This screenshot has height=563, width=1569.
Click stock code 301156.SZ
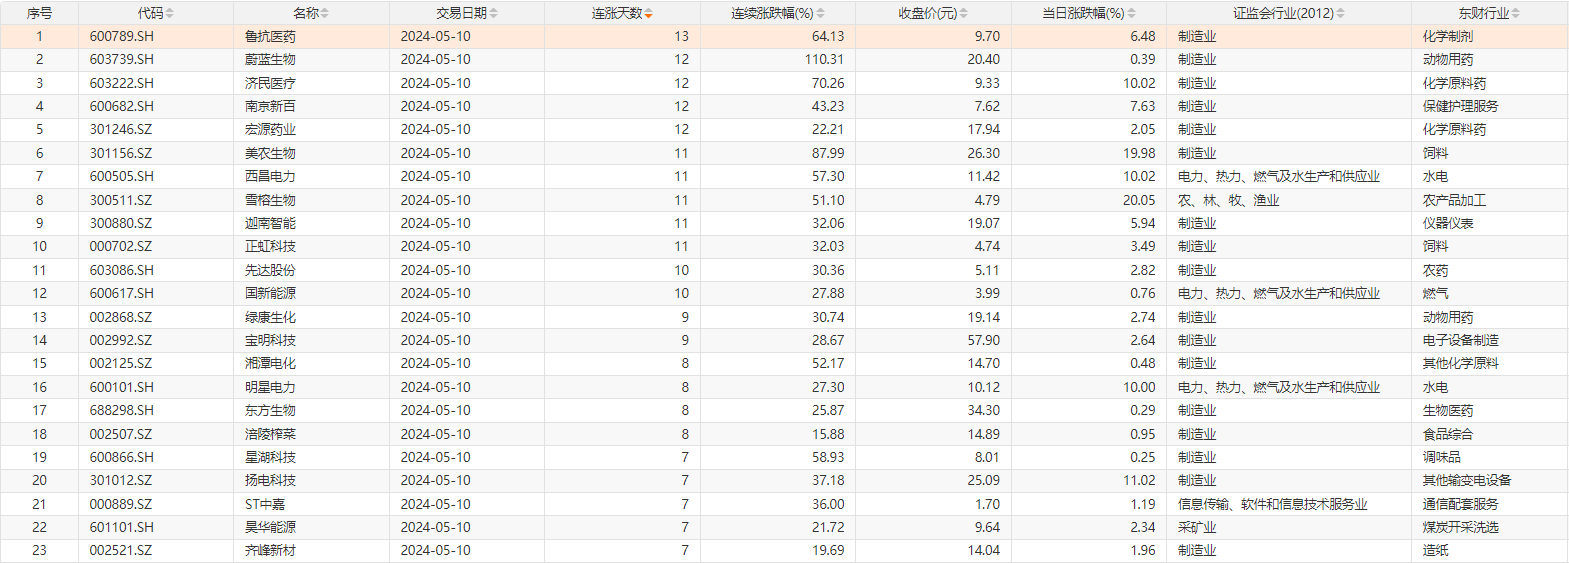(121, 153)
